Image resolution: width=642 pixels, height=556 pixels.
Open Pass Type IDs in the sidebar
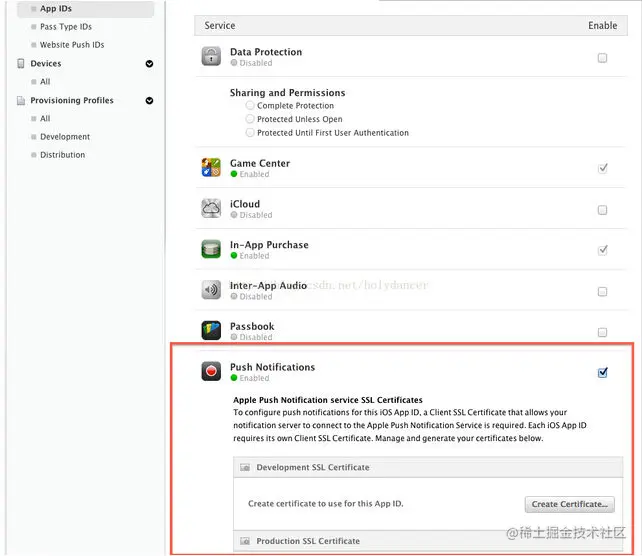click(66, 27)
